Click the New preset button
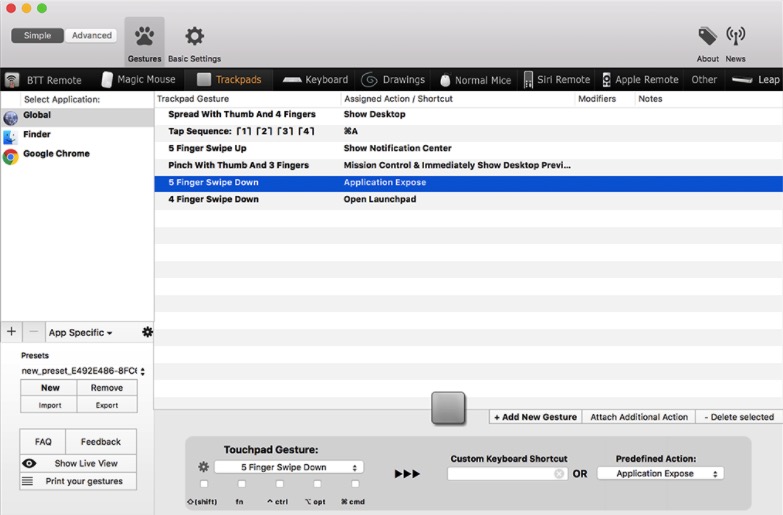This screenshot has height=515, width=783. (49, 388)
